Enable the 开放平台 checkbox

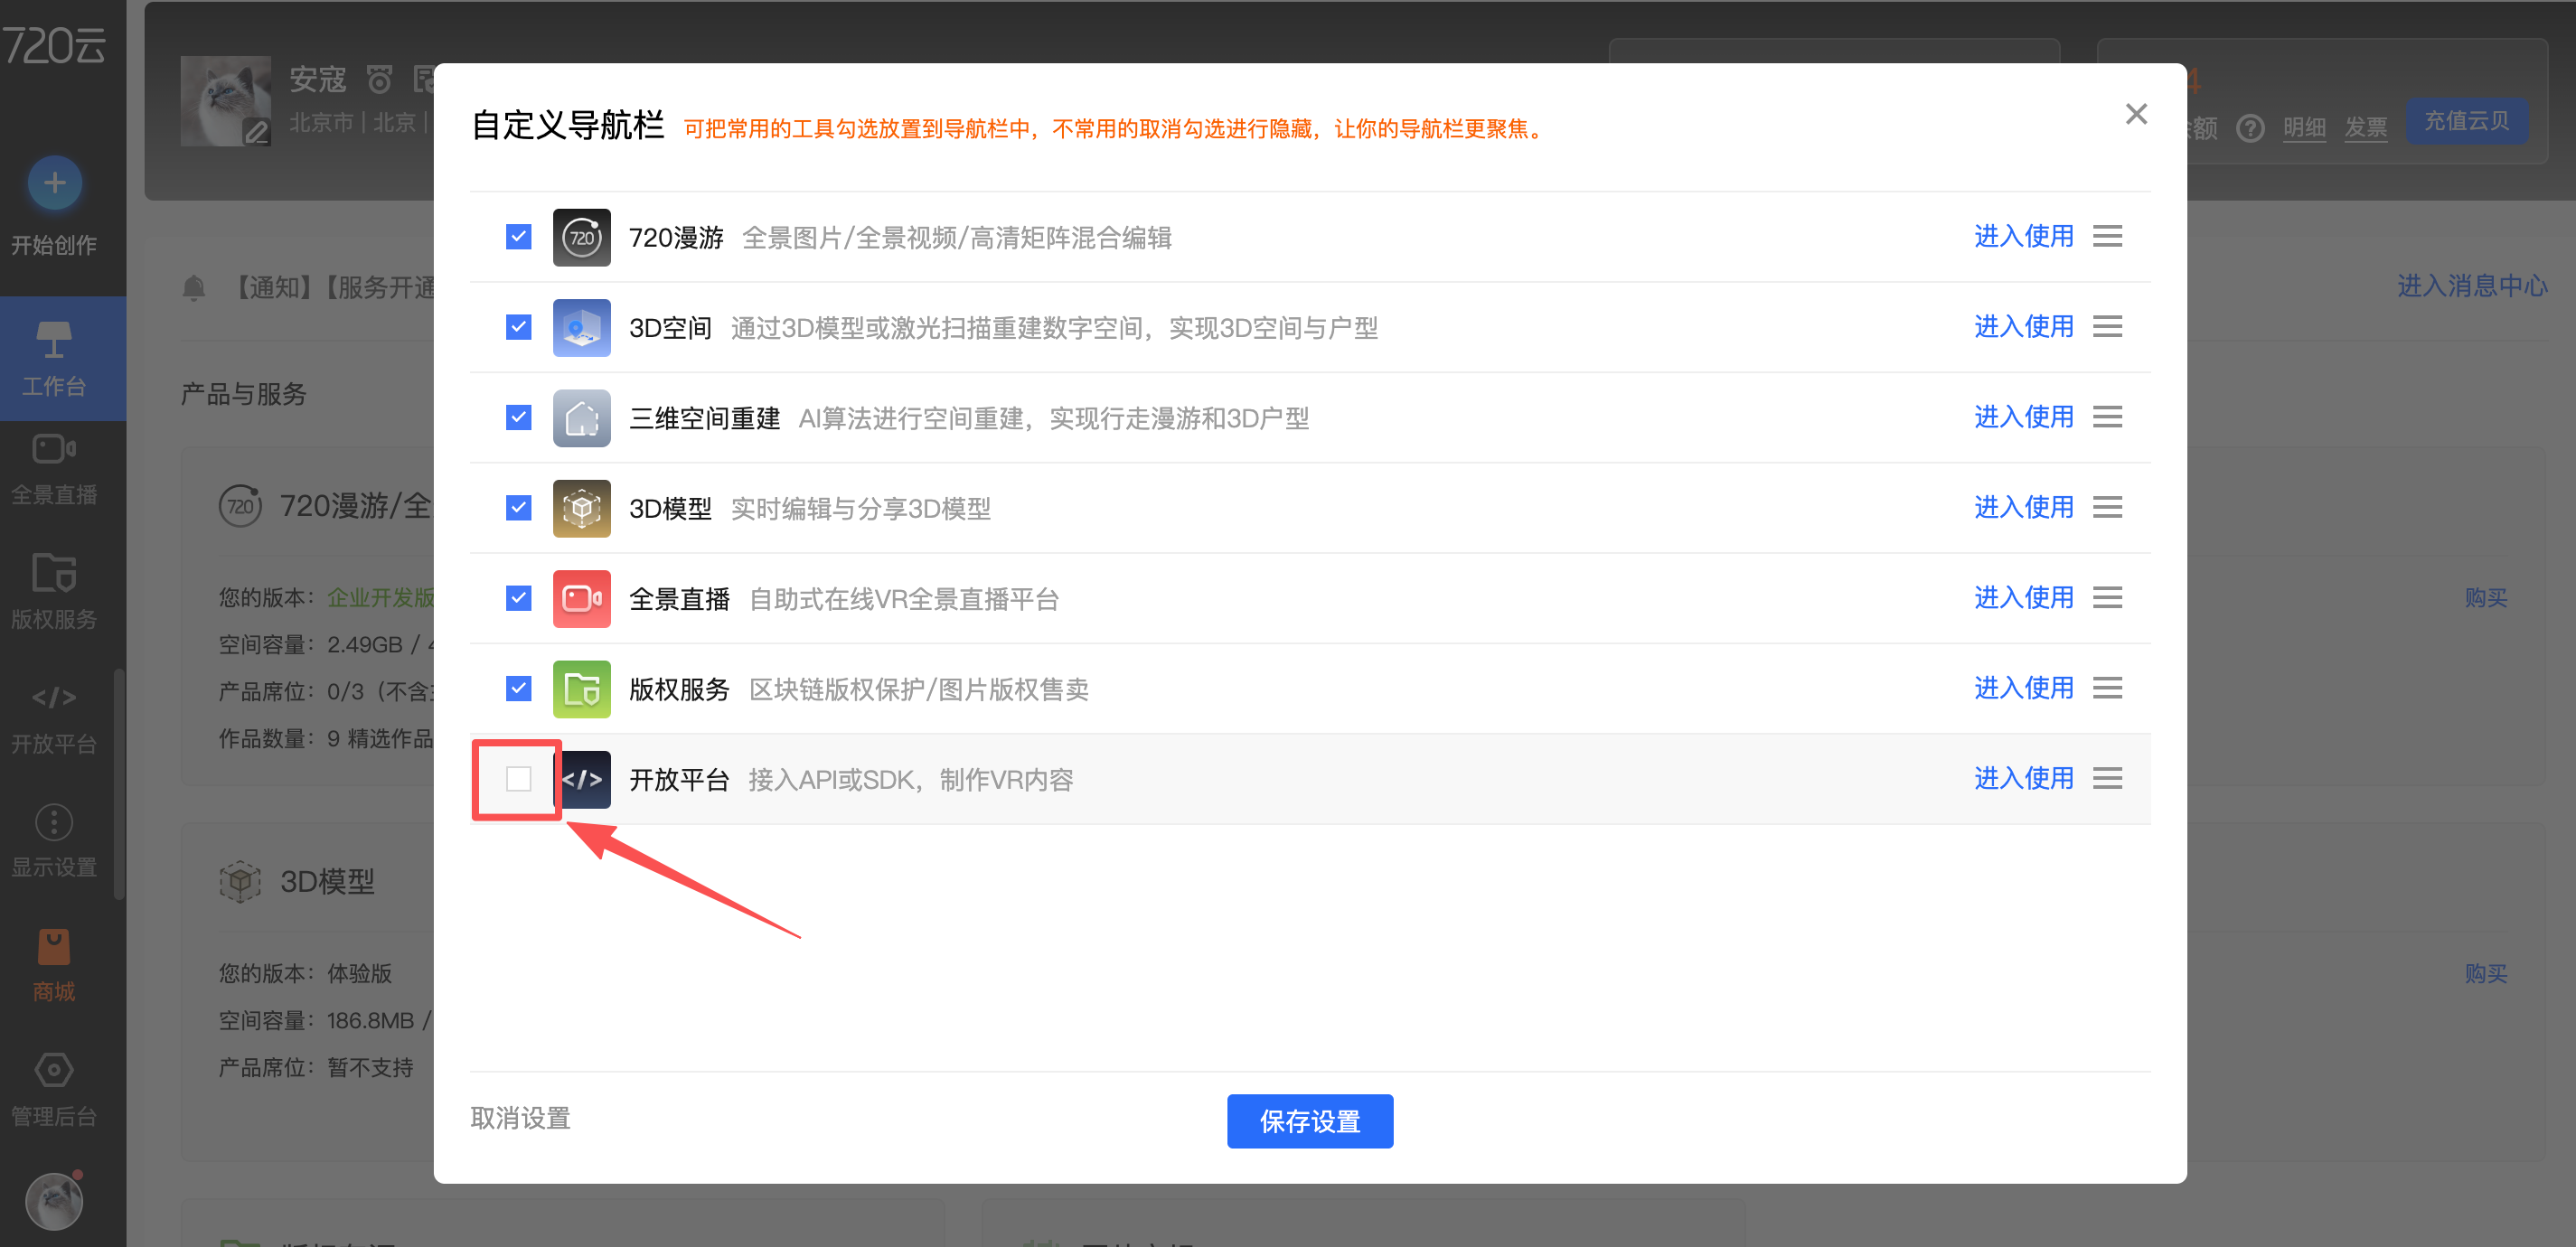(x=518, y=779)
